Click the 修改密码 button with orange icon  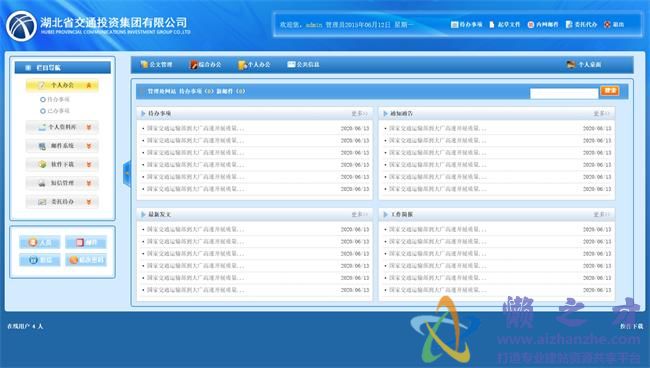tap(86, 260)
